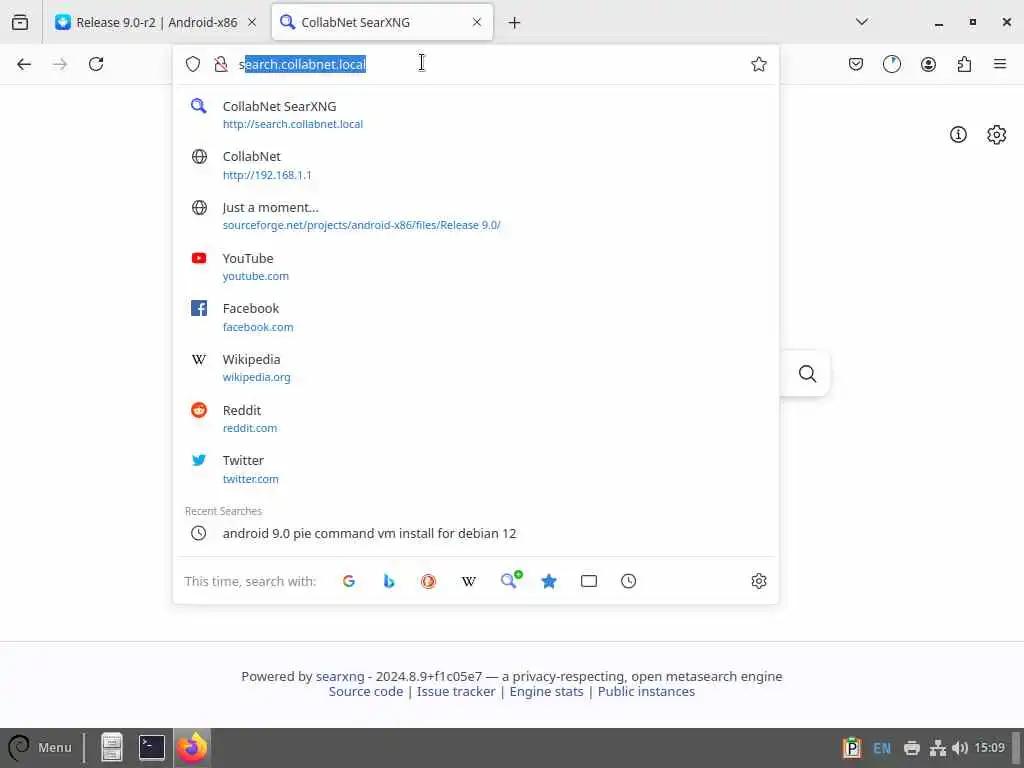Go forward with the forward arrow
Image resolution: width=1024 pixels, height=768 pixels.
coord(60,64)
